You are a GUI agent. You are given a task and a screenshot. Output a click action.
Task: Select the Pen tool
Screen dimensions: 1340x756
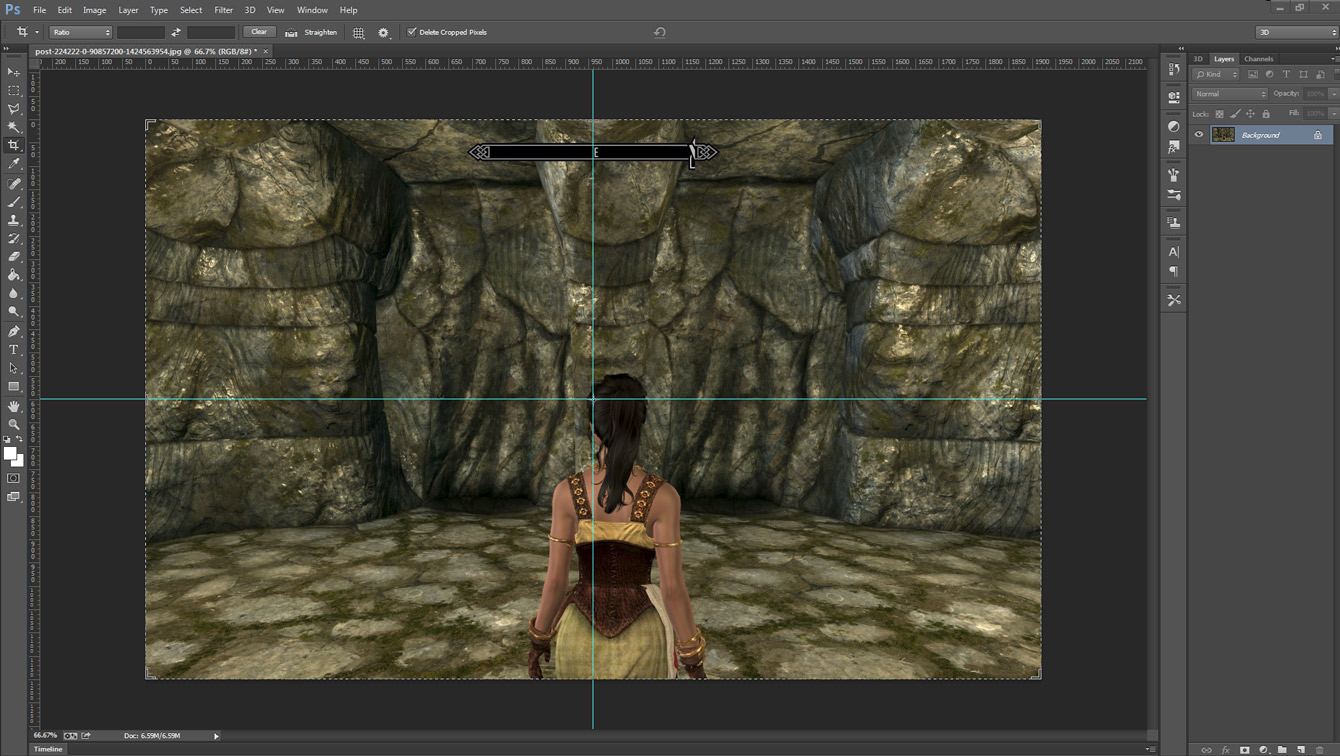(x=14, y=331)
